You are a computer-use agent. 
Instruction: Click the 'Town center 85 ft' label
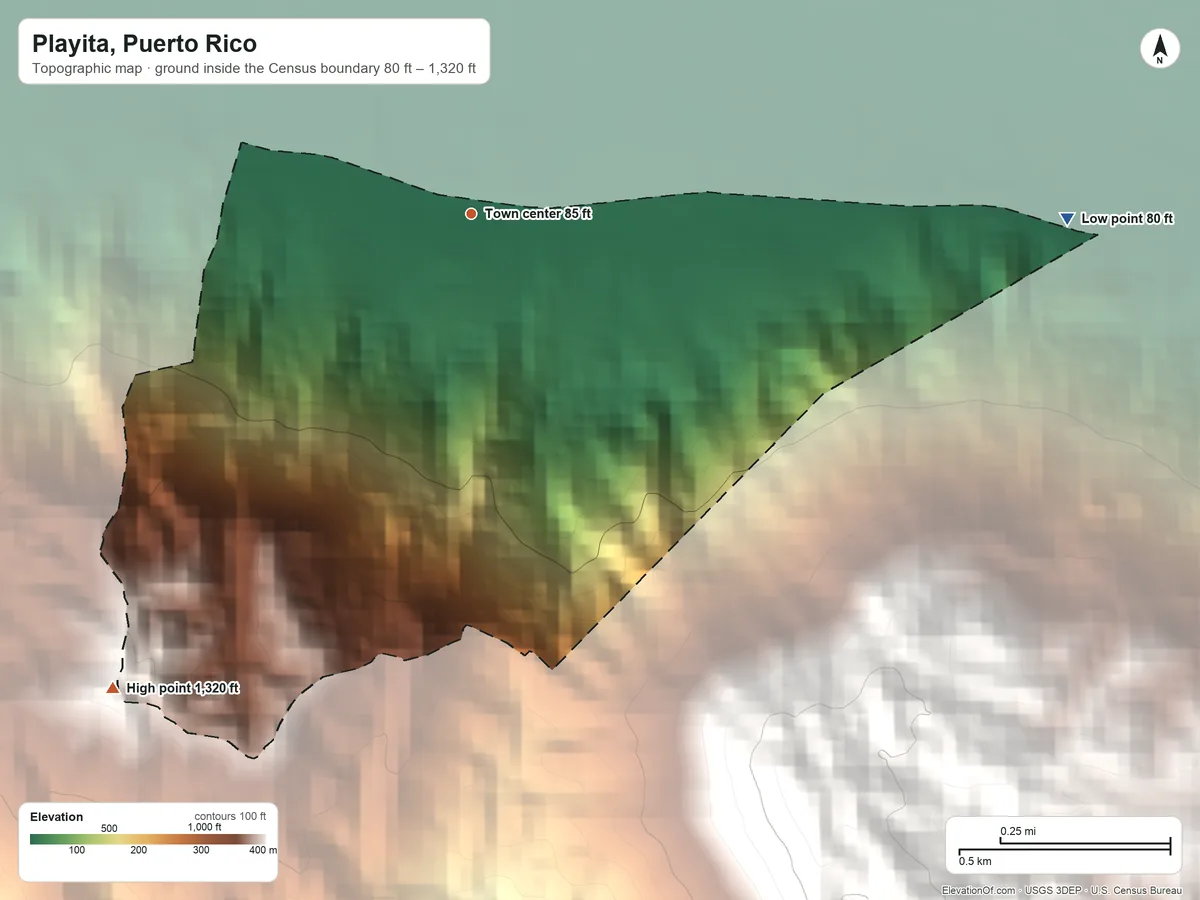coord(538,214)
